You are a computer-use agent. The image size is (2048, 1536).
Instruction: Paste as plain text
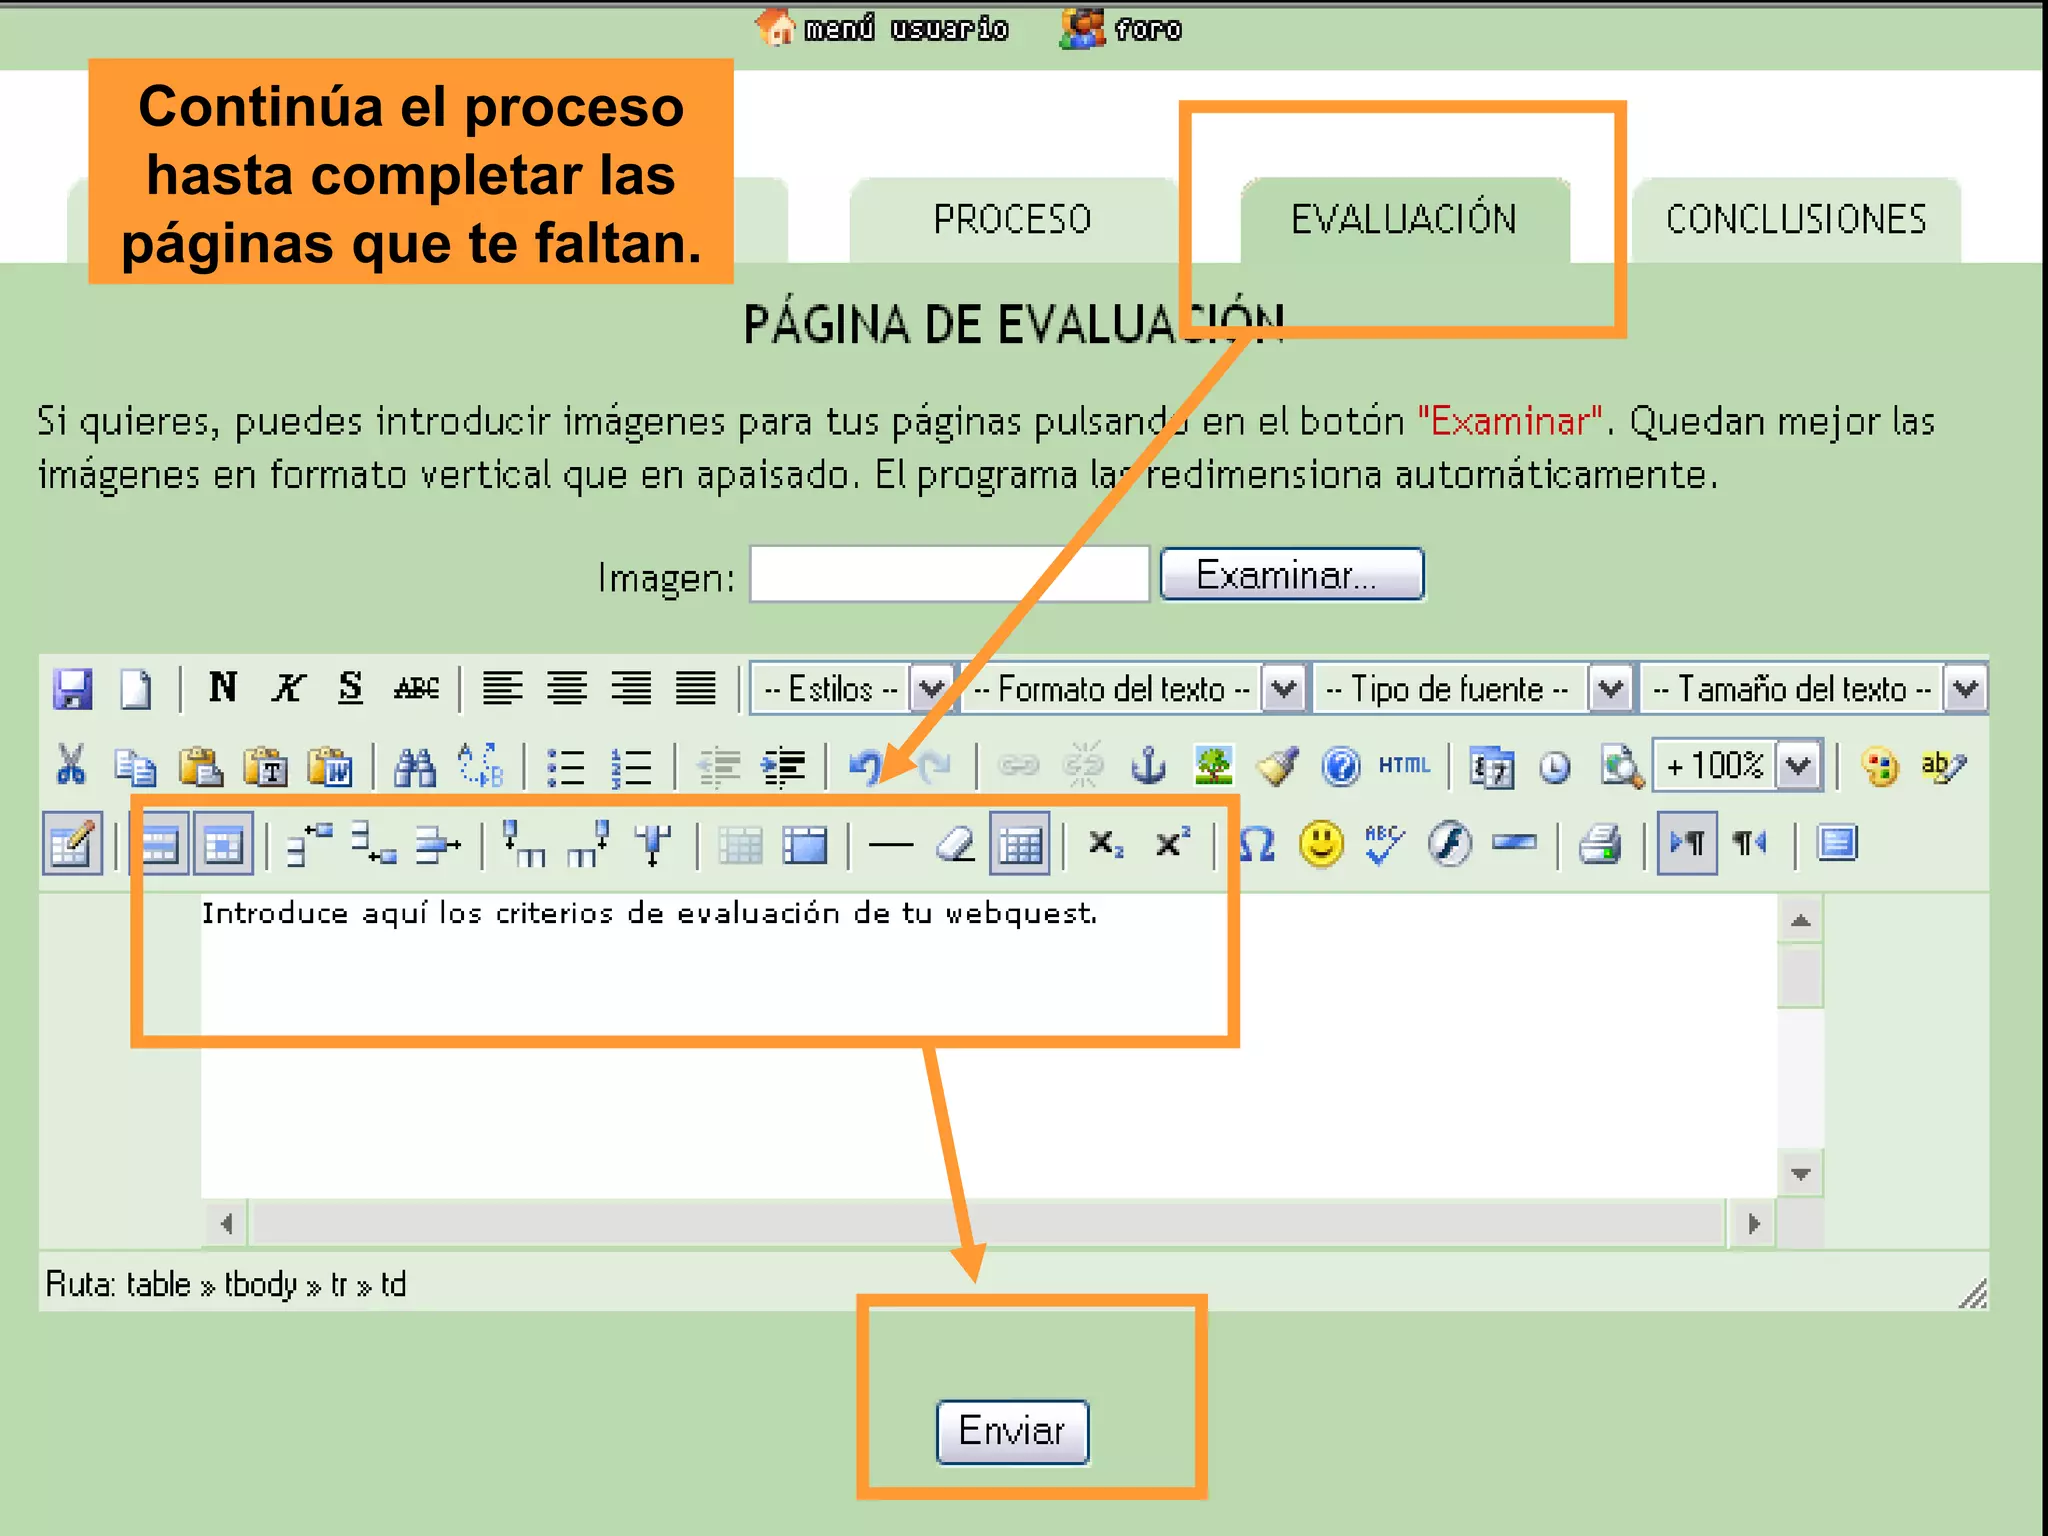click(x=266, y=767)
